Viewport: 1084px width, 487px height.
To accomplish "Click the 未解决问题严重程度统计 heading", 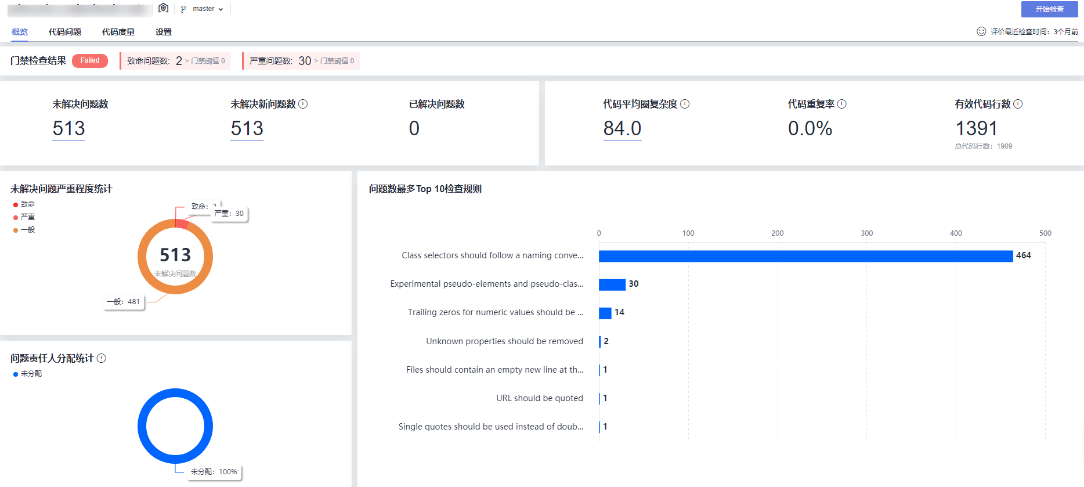I will tap(62, 188).
